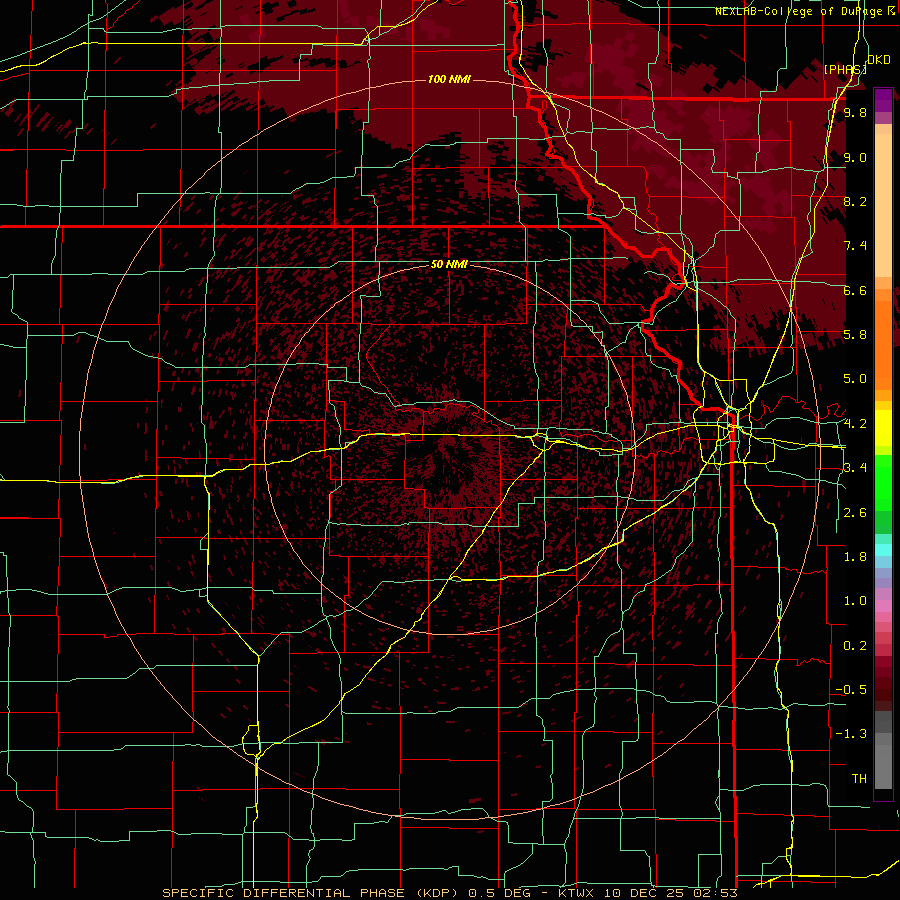Click the [PHAS] label above the color scale
Image resolution: width=900 pixels, height=900 pixels.
[845, 69]
